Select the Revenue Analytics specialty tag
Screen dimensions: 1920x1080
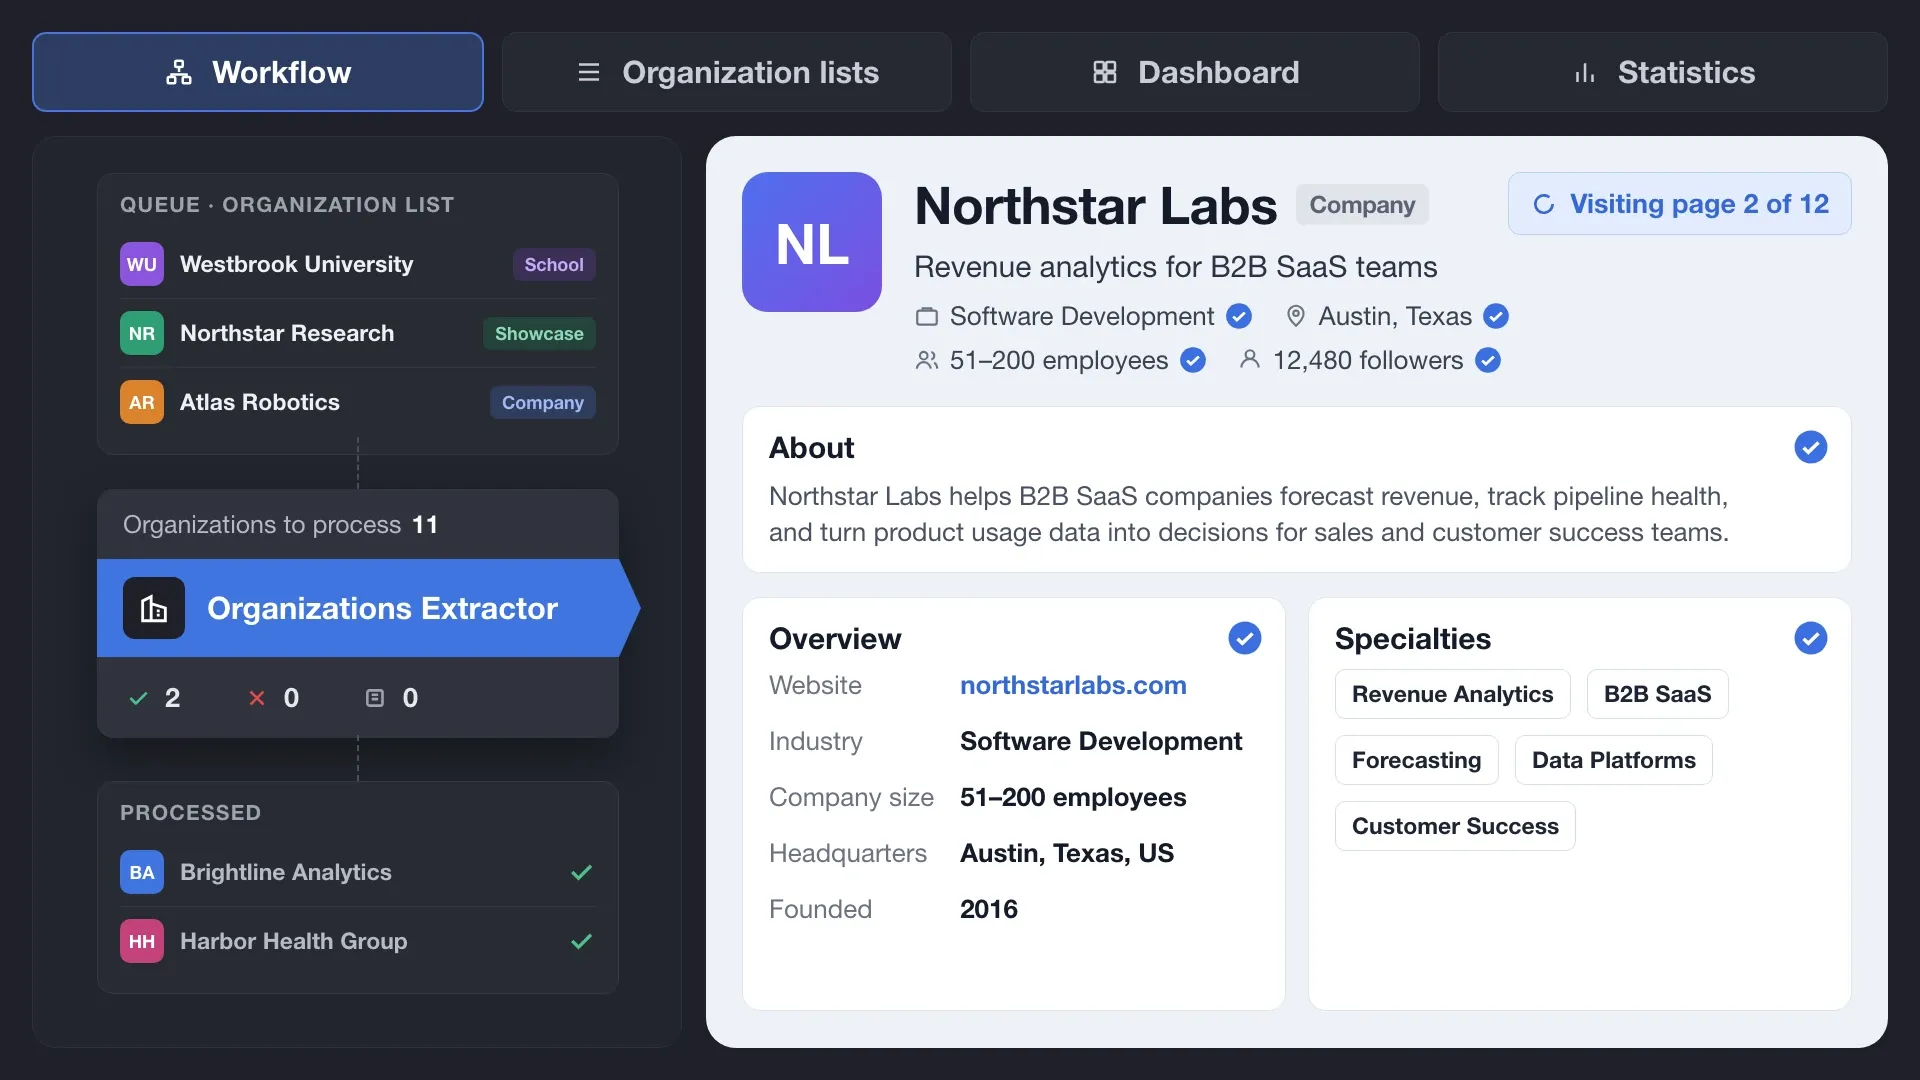click(x=1452, y=694)
